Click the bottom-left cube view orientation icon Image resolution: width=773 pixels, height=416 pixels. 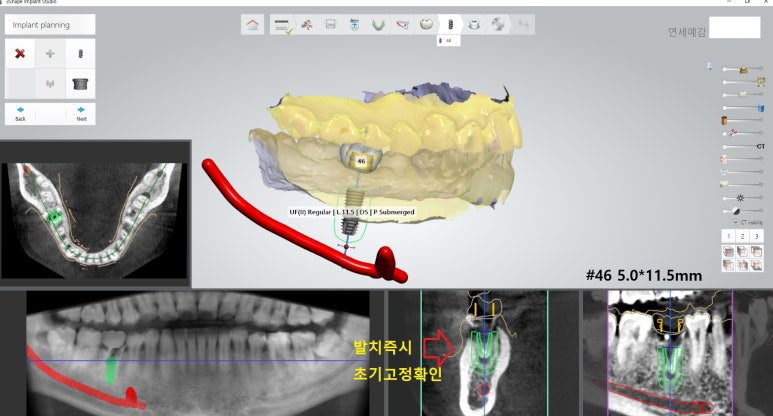(x=729, y=265)
